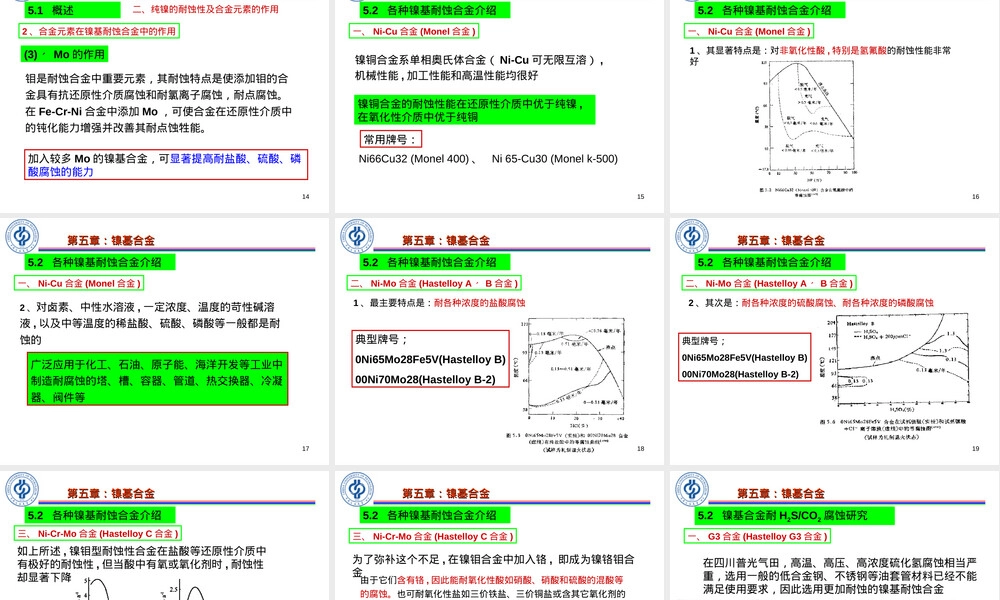Viewport: 1000px width, 600px height.
Task: Click the logo on the 如上所述 slide
Action: pyautogui.click(x=22, y=489)
